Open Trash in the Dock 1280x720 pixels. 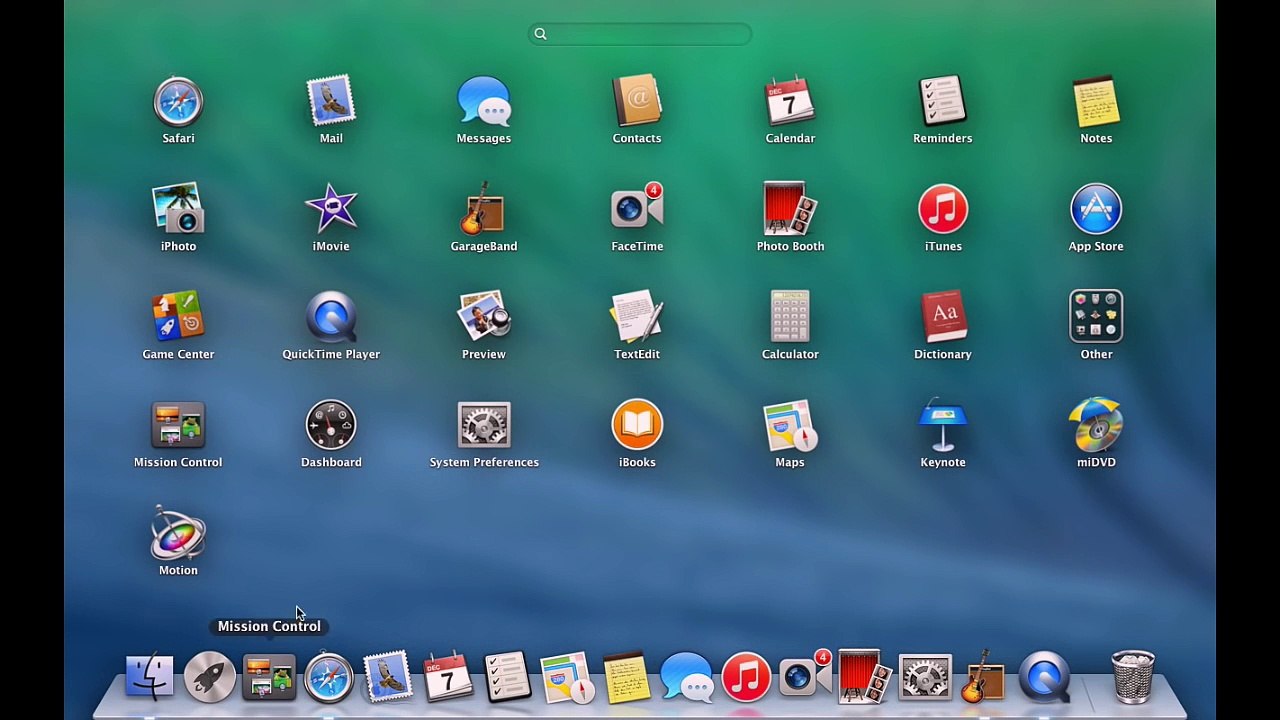pos(1133,677)
